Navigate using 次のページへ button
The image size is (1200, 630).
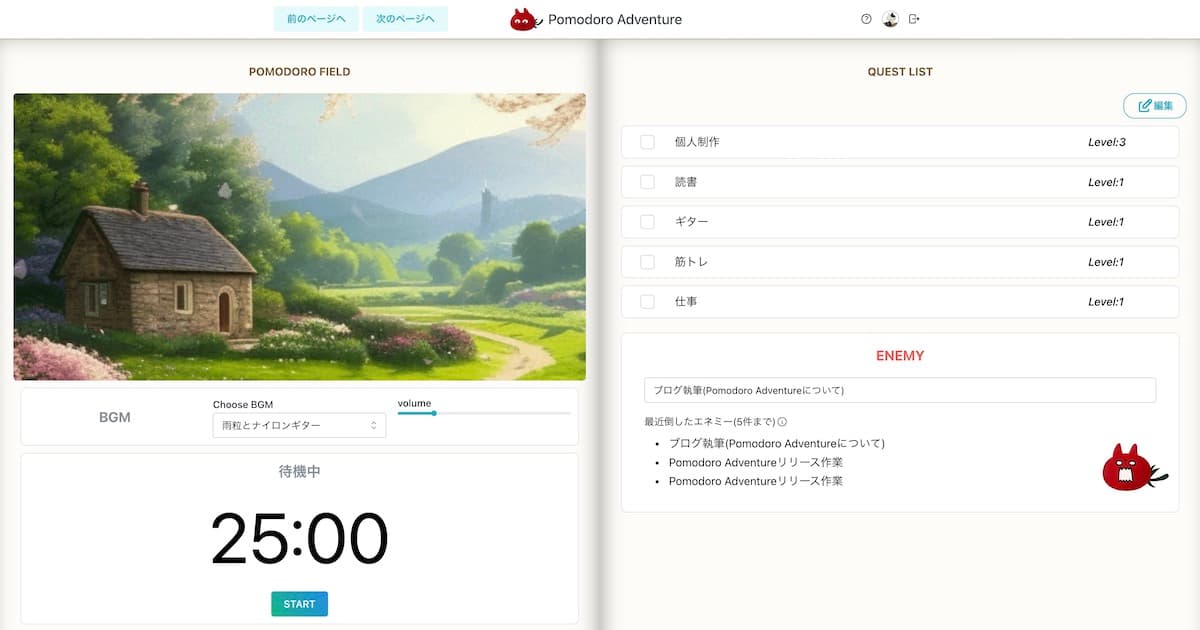point(405,19)
